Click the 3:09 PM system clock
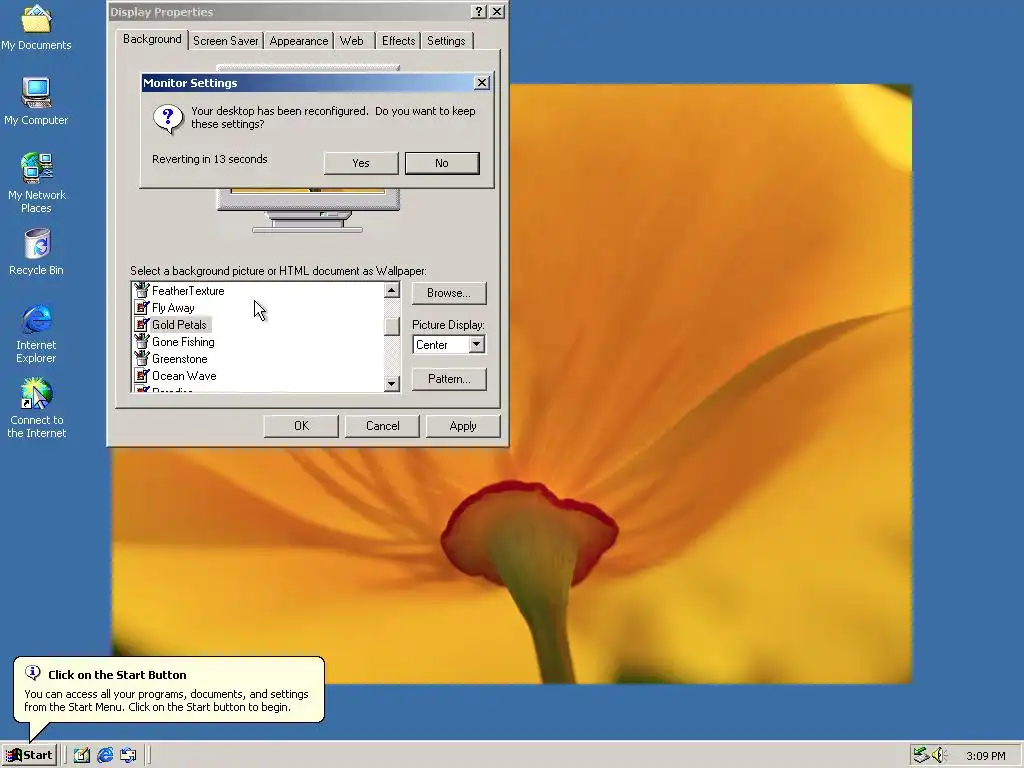The image size is (1024, 768). pos(985,756)
